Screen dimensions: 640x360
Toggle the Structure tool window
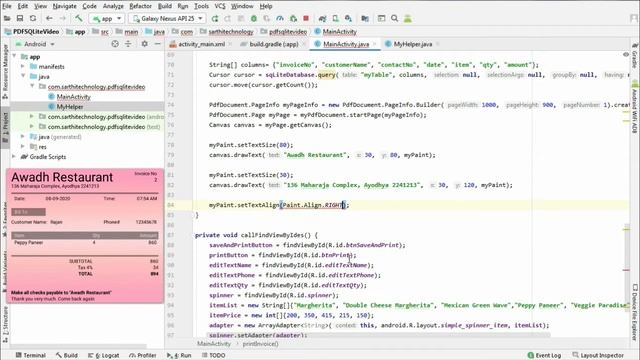point(5,324)
